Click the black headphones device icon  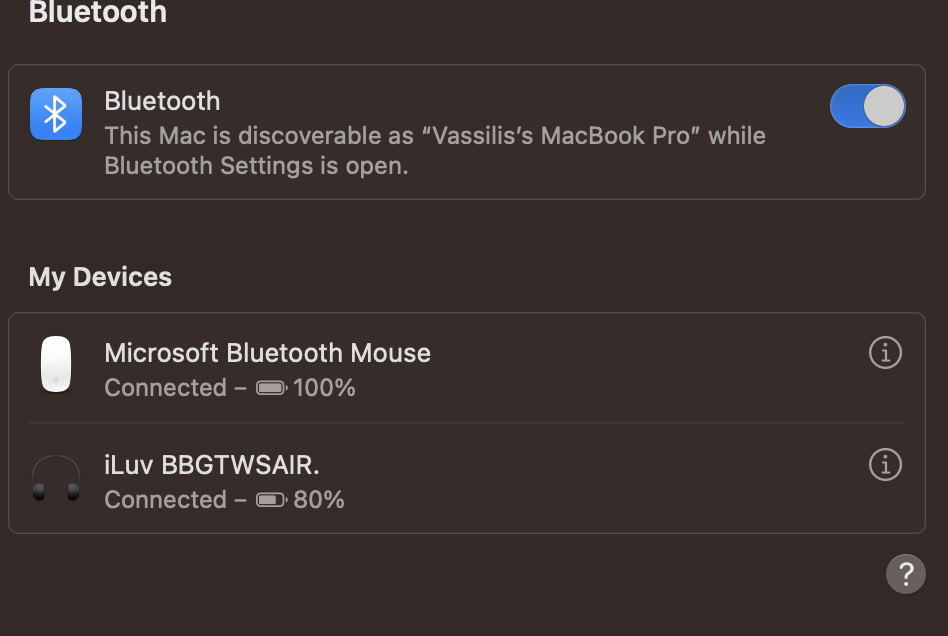[55, 479]
